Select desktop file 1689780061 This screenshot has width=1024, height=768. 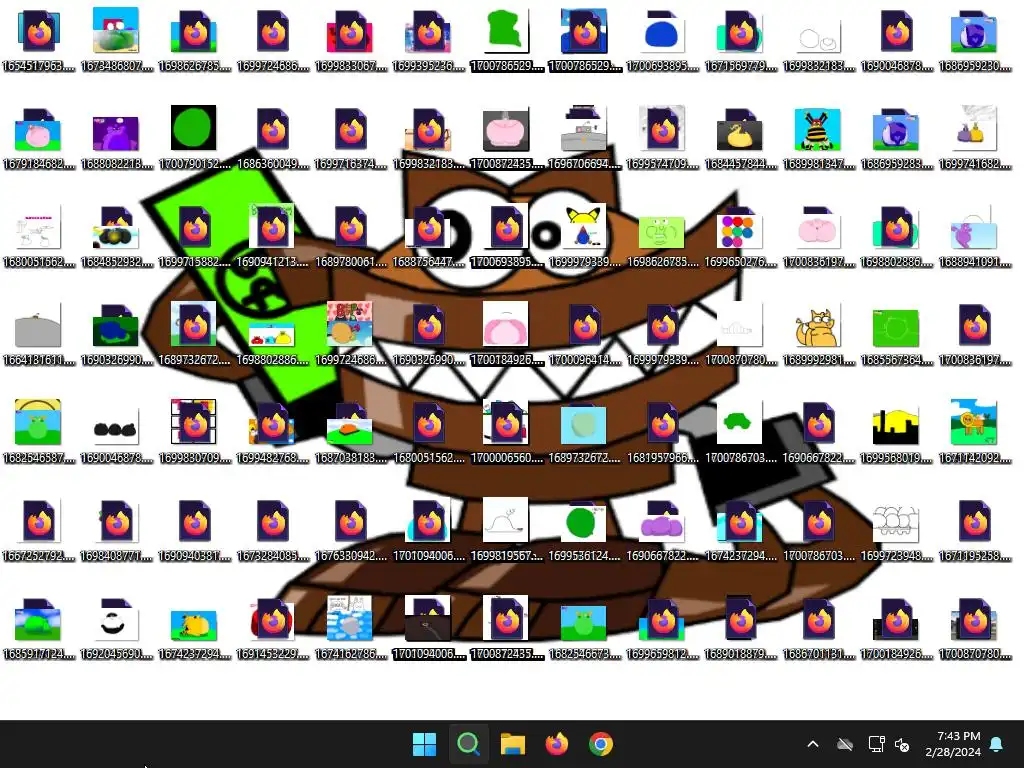351,235
